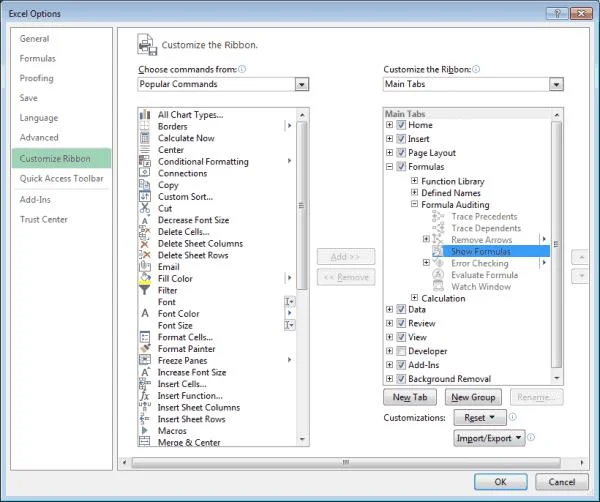Collapse the Formulas tab node
The image size is (600, 502).
pos(389,166)
